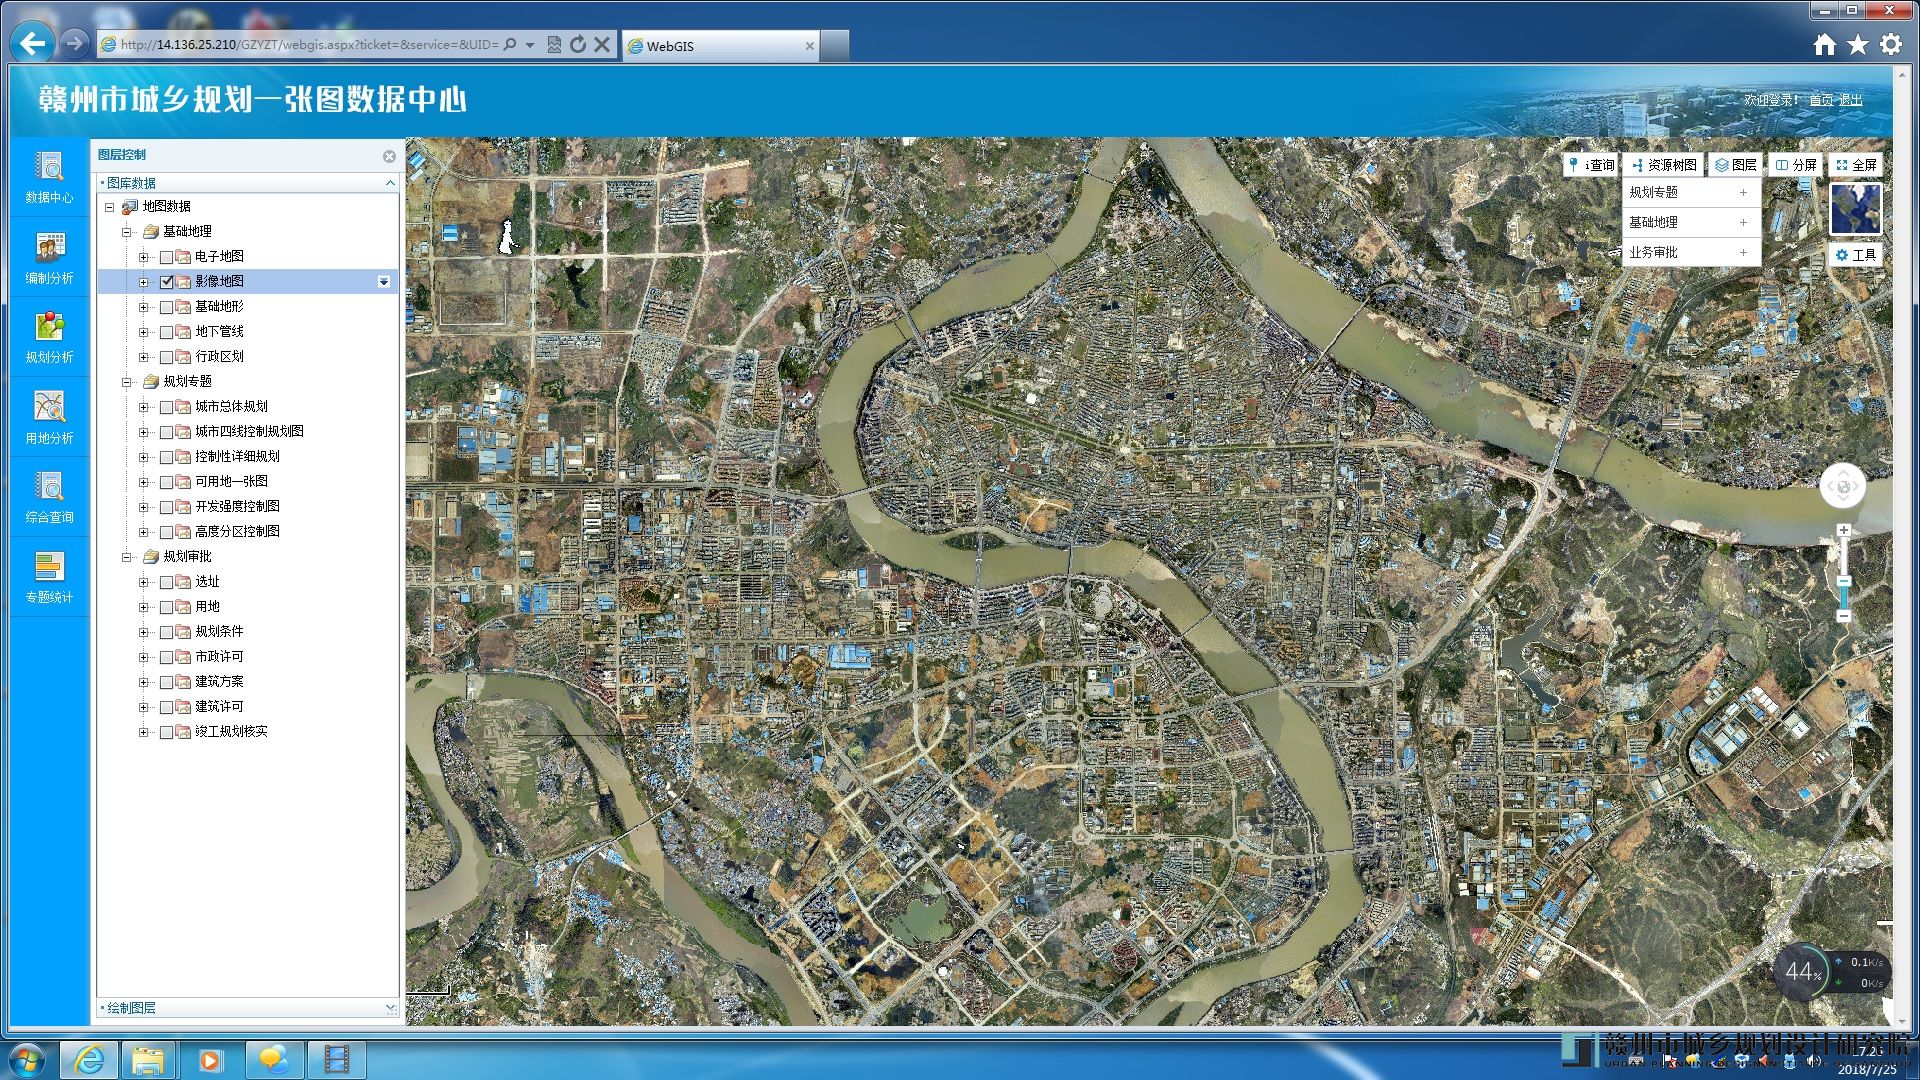Click the 退出 logout link
Image resolution: width=1920 pixels, height=1080 pixels.
[1850, 100]
